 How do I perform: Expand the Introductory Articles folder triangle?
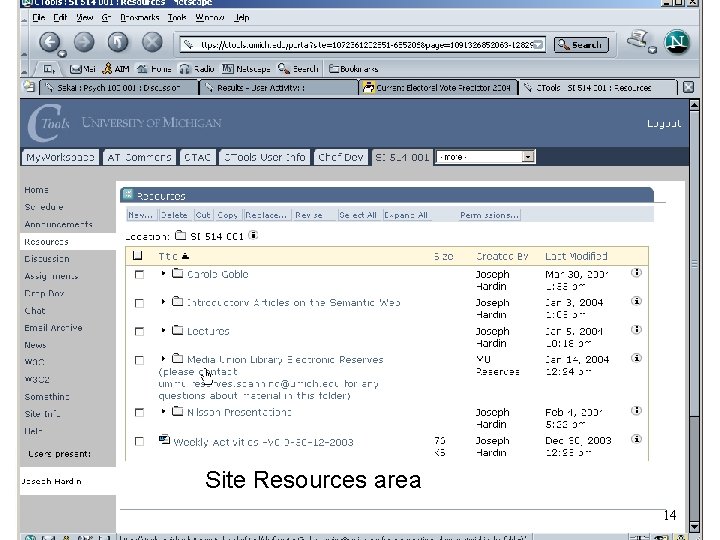pos(163,302)
